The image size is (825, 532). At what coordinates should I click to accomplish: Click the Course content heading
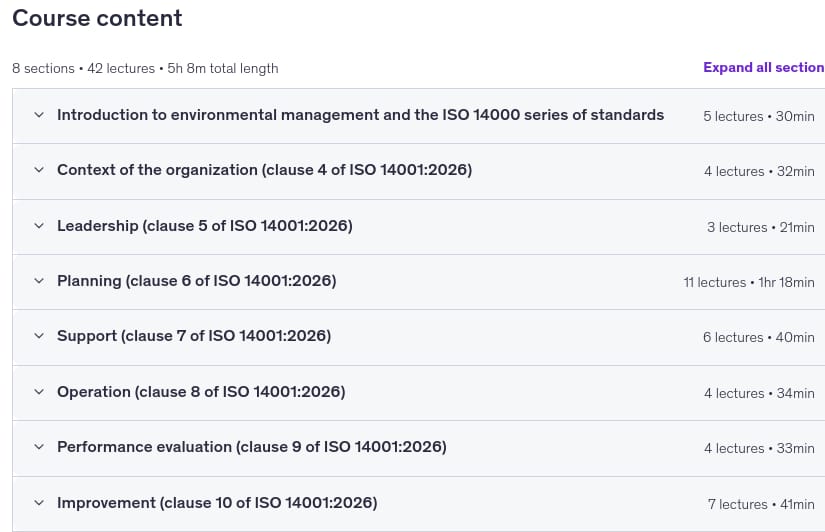pos(97,18)
